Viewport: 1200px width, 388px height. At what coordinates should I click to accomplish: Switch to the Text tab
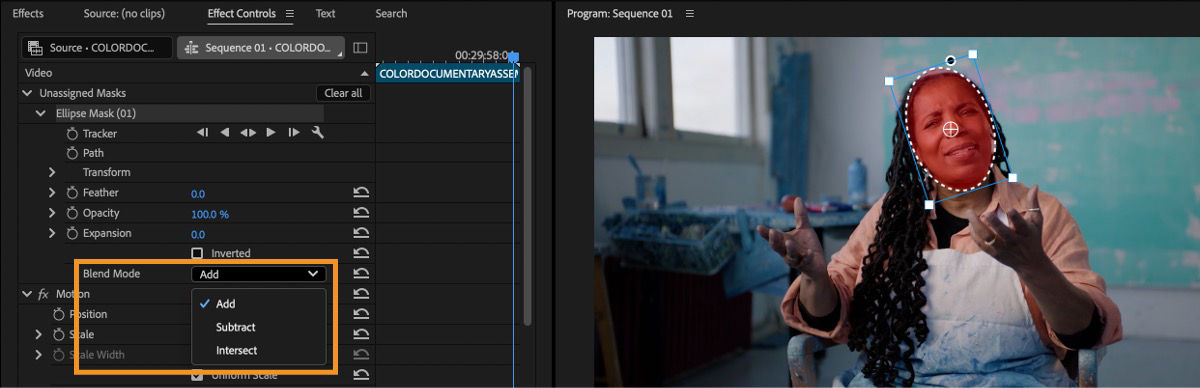tap(325, 14)
